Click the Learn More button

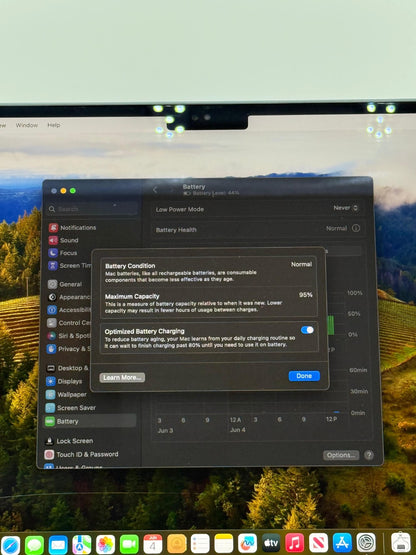click(122, 377)
